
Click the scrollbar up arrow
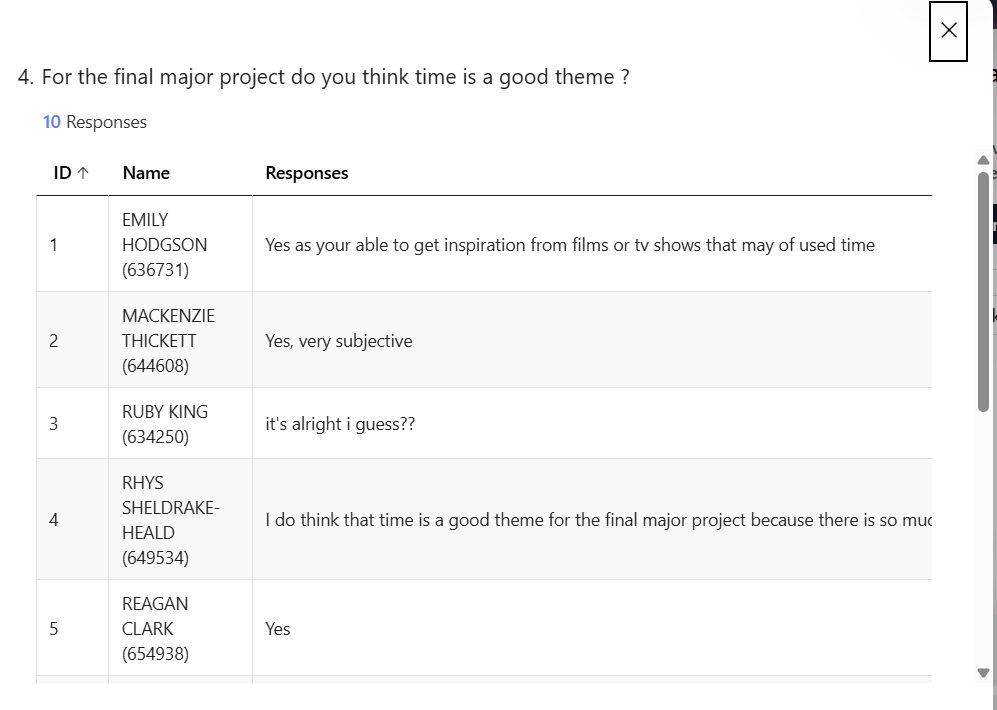(x=983, y=160)
